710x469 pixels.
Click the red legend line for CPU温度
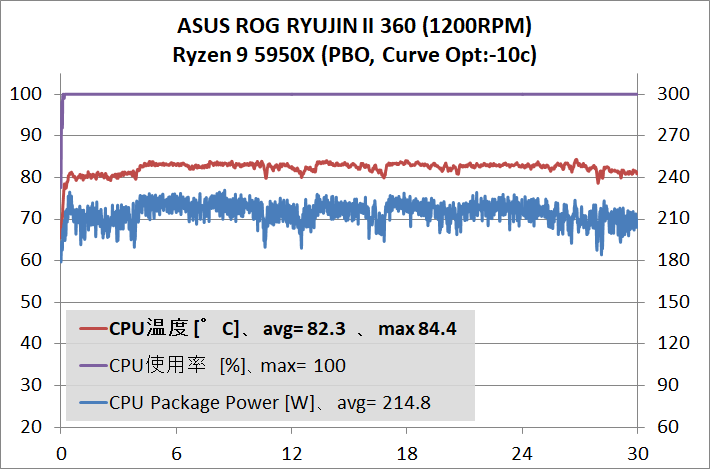(93, 328)
